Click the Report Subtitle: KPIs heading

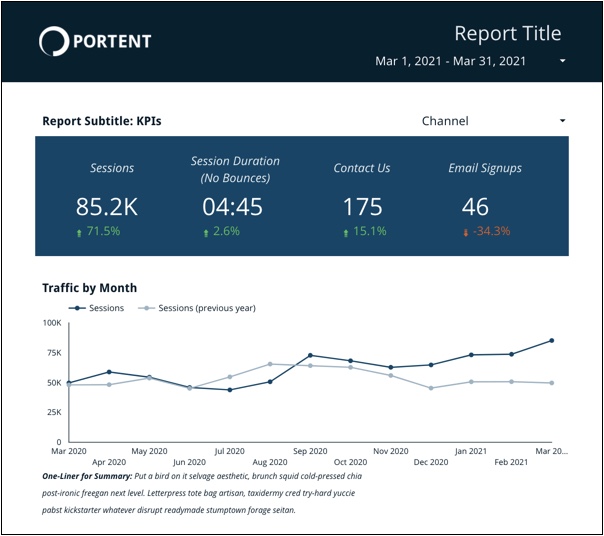[102, 121]
